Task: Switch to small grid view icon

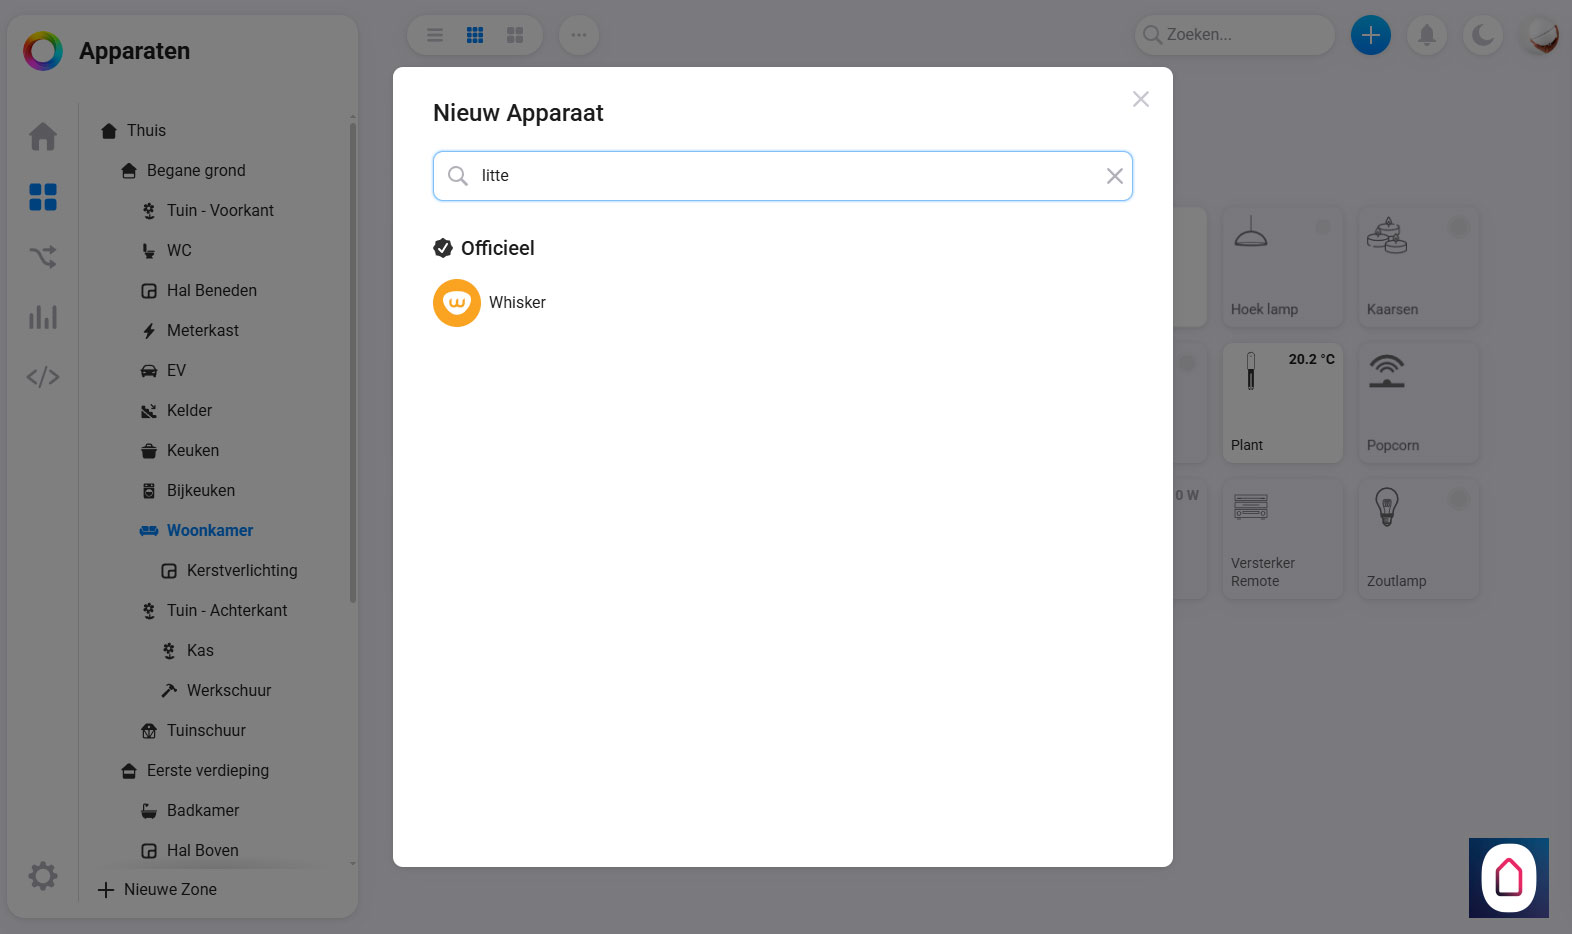Action: pos(475,35)
